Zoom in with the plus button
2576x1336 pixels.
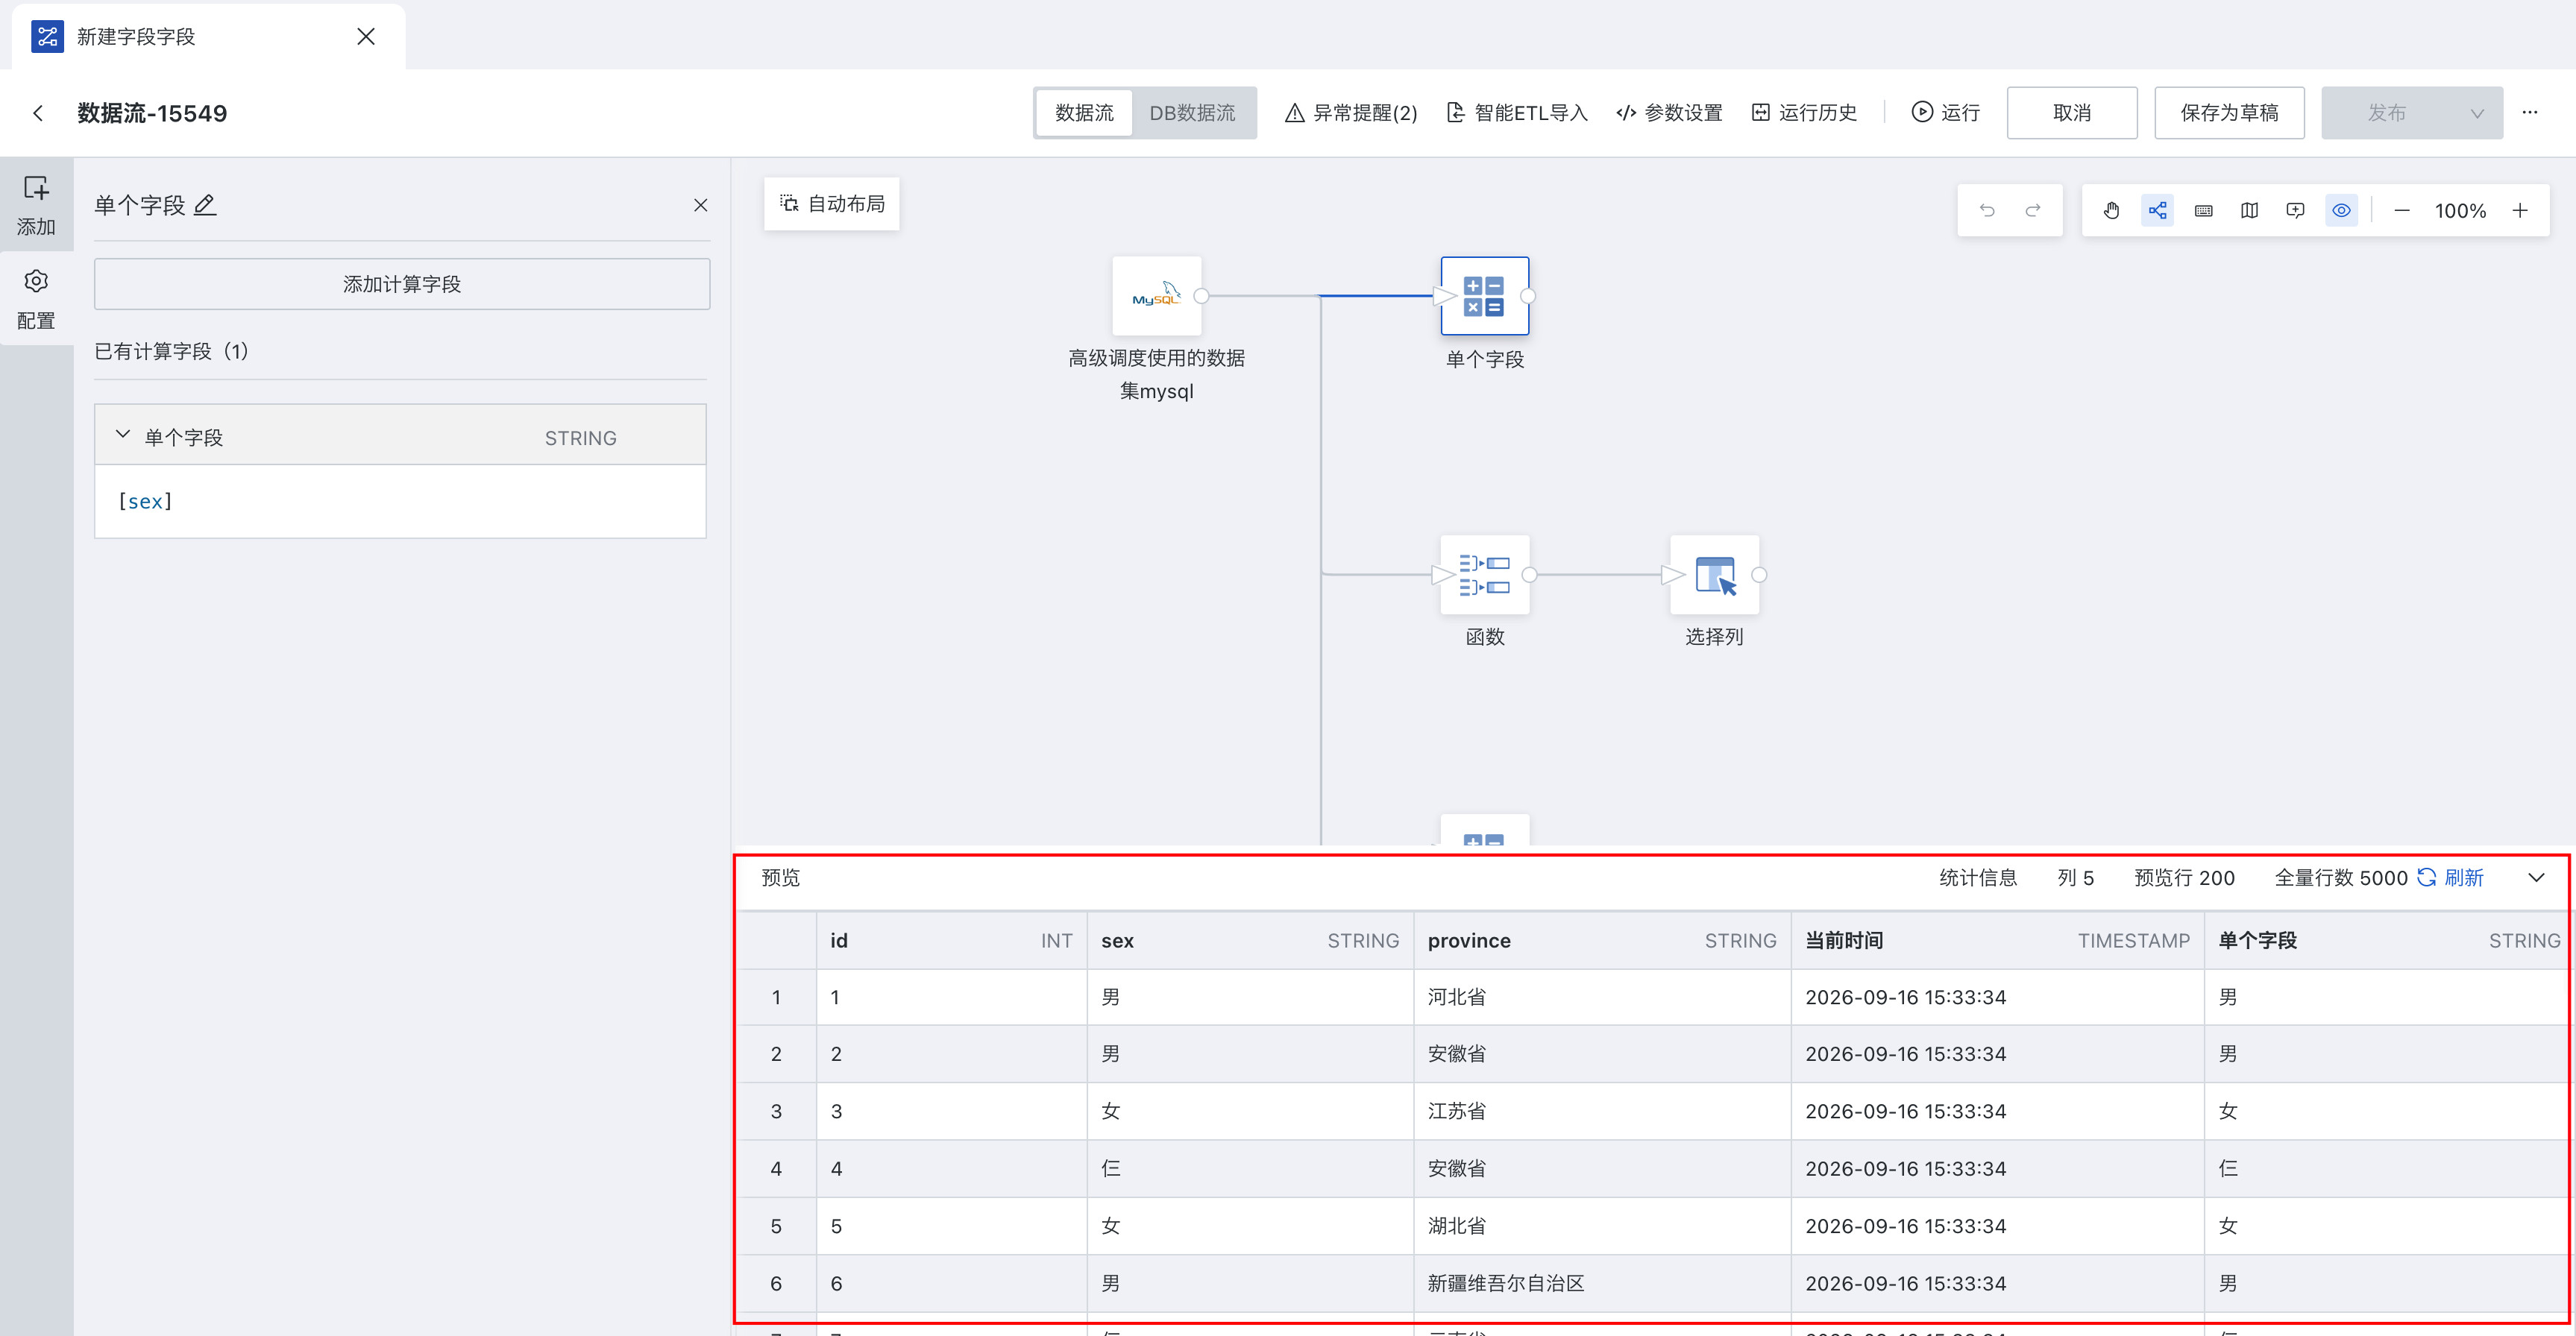2520,211
